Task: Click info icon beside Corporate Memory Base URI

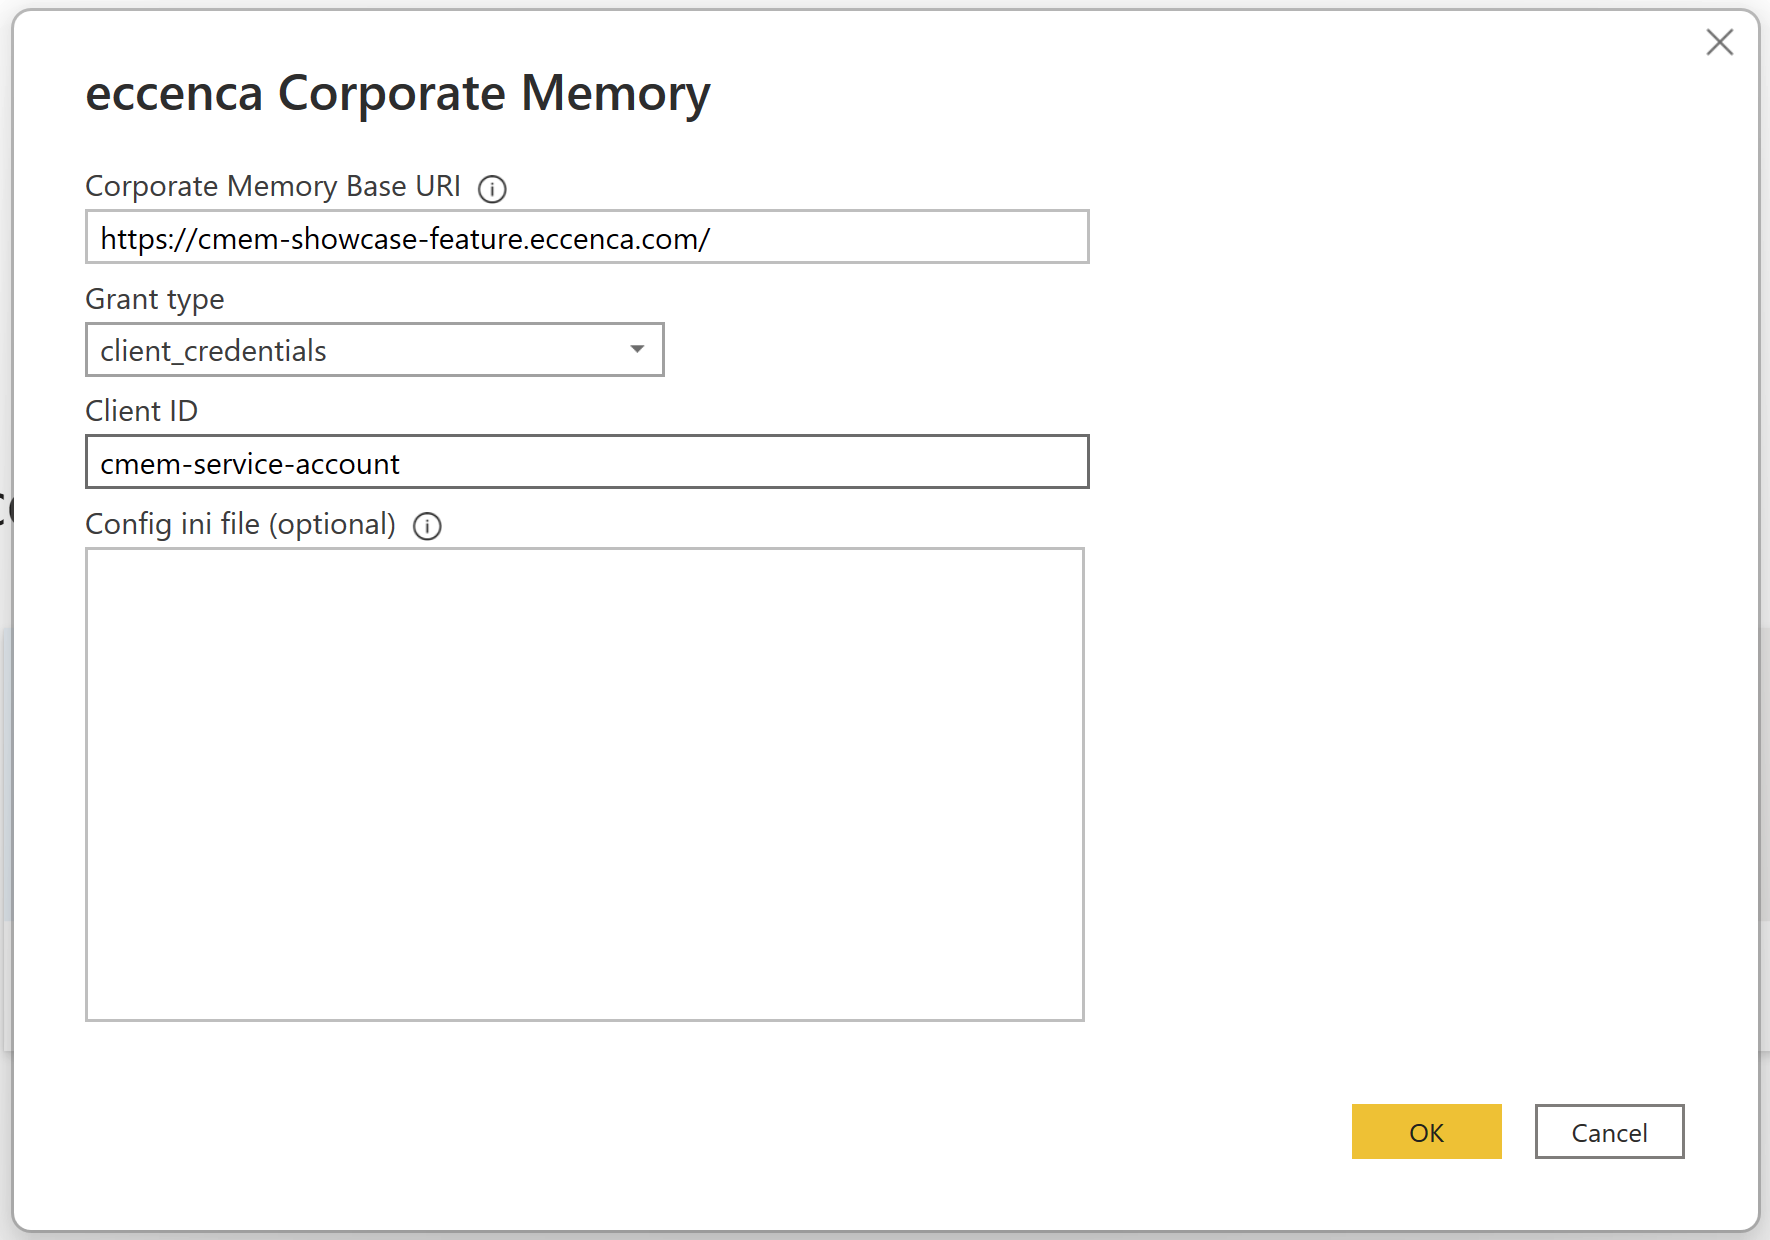Action: (x=492, y=189)
